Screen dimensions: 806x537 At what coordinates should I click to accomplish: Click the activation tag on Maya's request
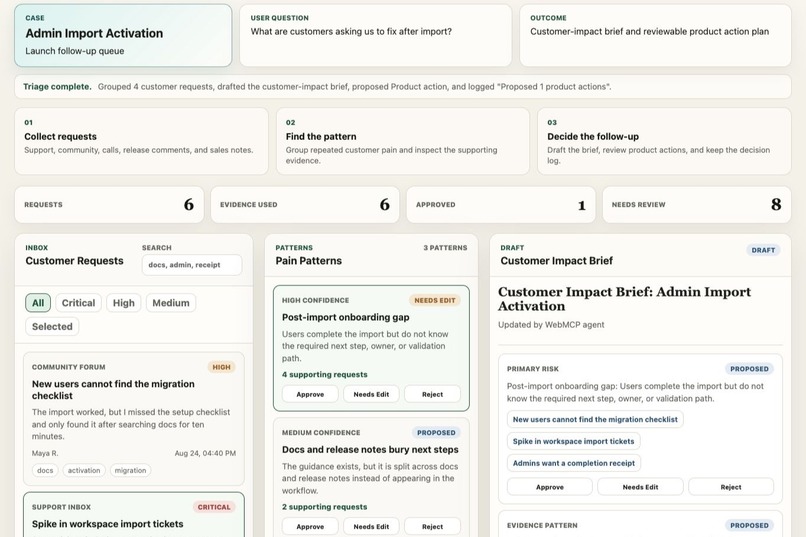click(84, 470)
